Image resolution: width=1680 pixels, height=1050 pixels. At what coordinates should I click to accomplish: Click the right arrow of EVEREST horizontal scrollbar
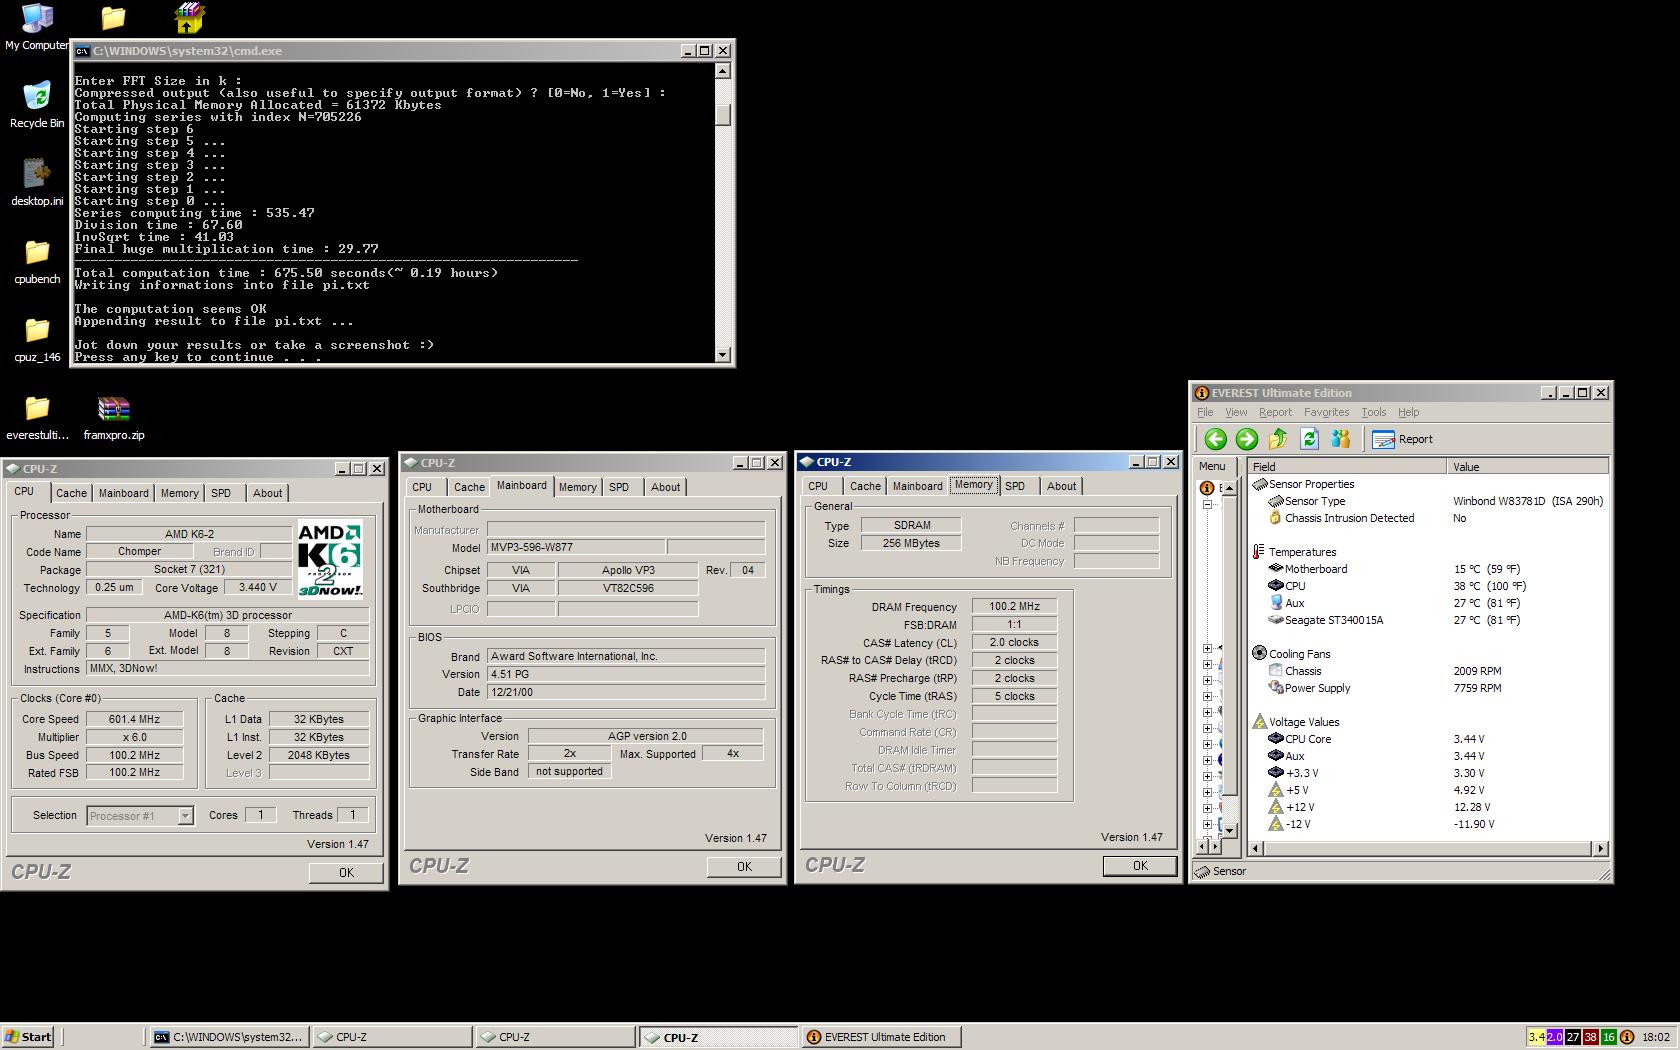(x=1600, y=848)
